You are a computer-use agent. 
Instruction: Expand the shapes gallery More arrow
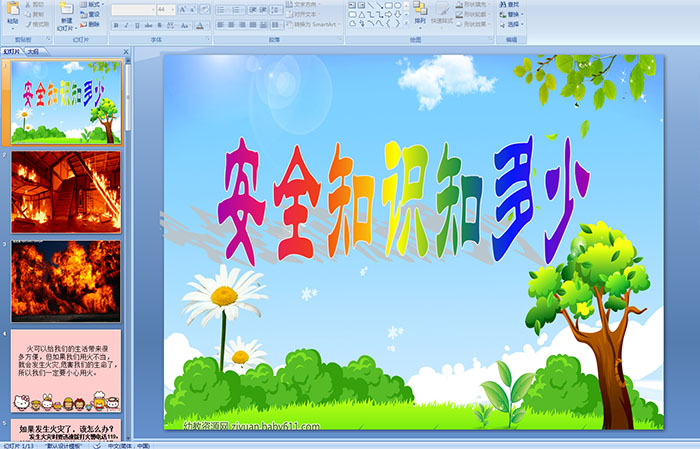(406, 24)
